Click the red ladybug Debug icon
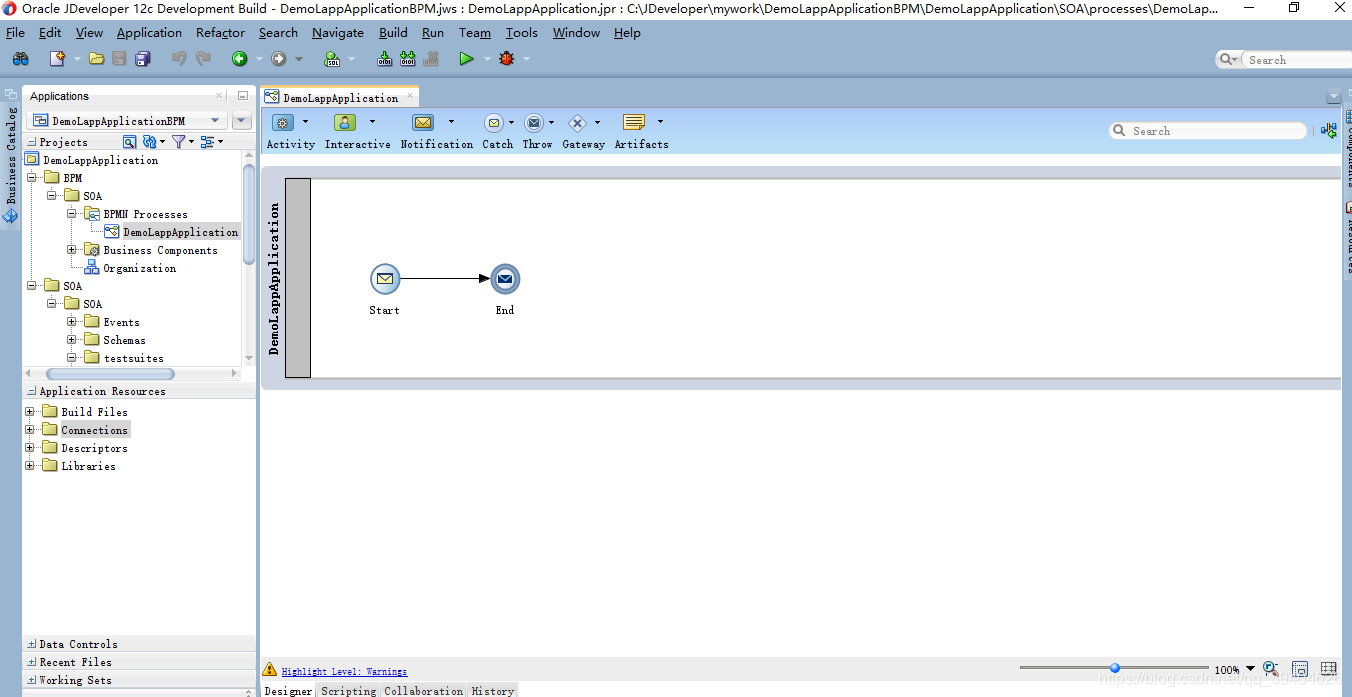The height and width of the screenshot is (697, 1352). pos(506,59)
